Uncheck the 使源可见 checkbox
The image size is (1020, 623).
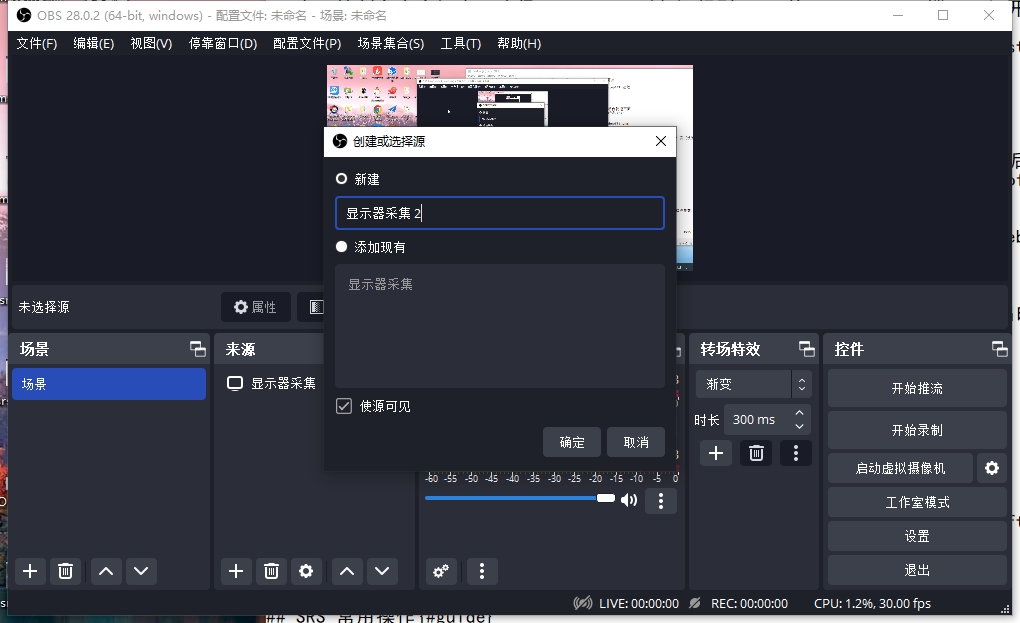(344, 406)
